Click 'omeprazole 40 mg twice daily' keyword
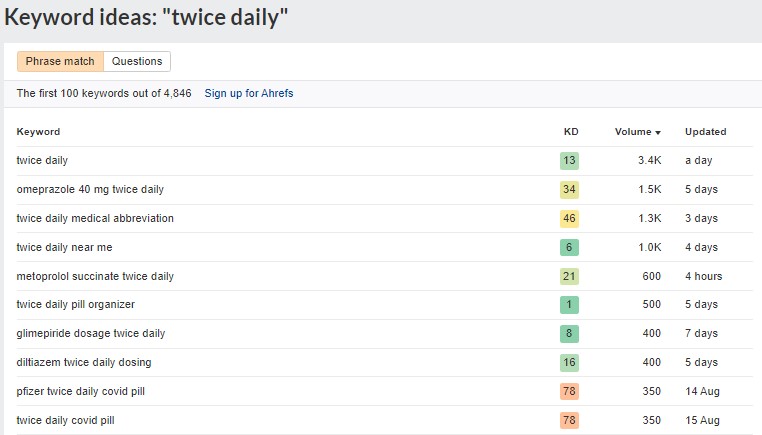The height and width of the screenshot is (435, 762). [90, 189]
